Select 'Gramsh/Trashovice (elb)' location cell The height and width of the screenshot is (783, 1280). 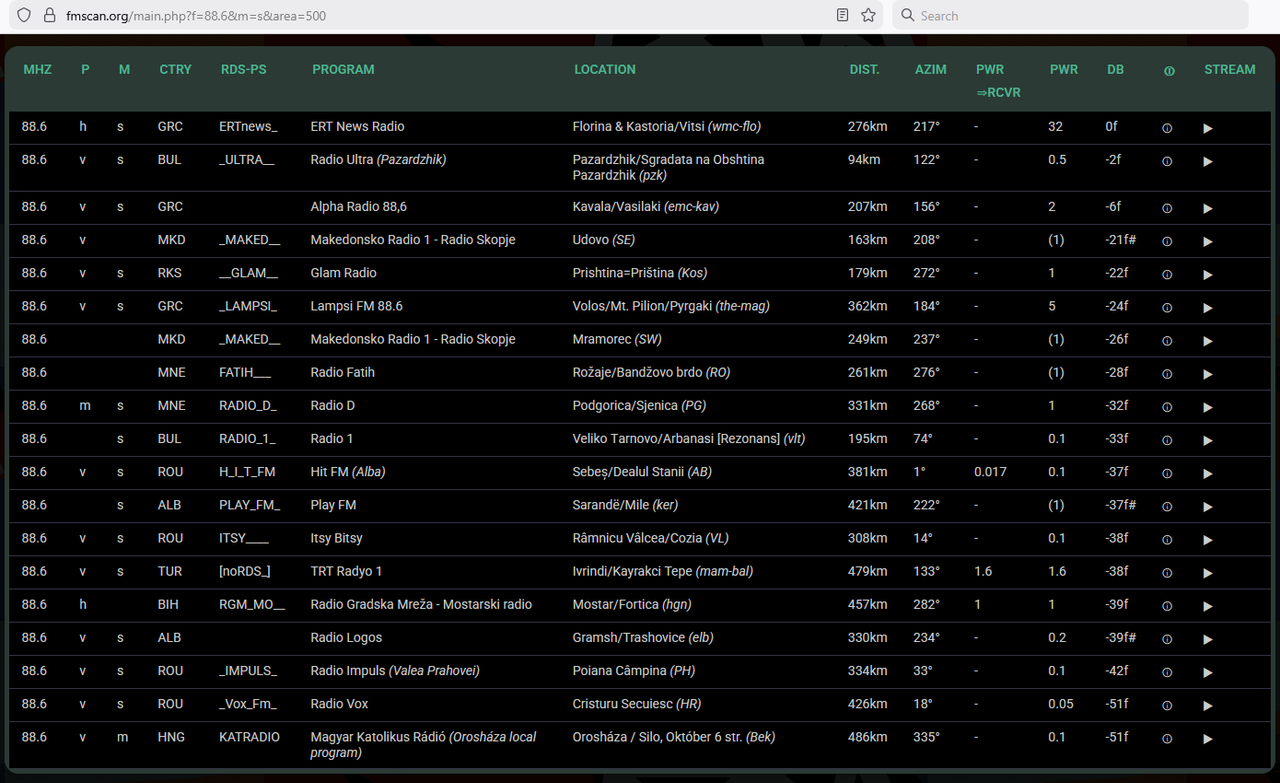643,637
